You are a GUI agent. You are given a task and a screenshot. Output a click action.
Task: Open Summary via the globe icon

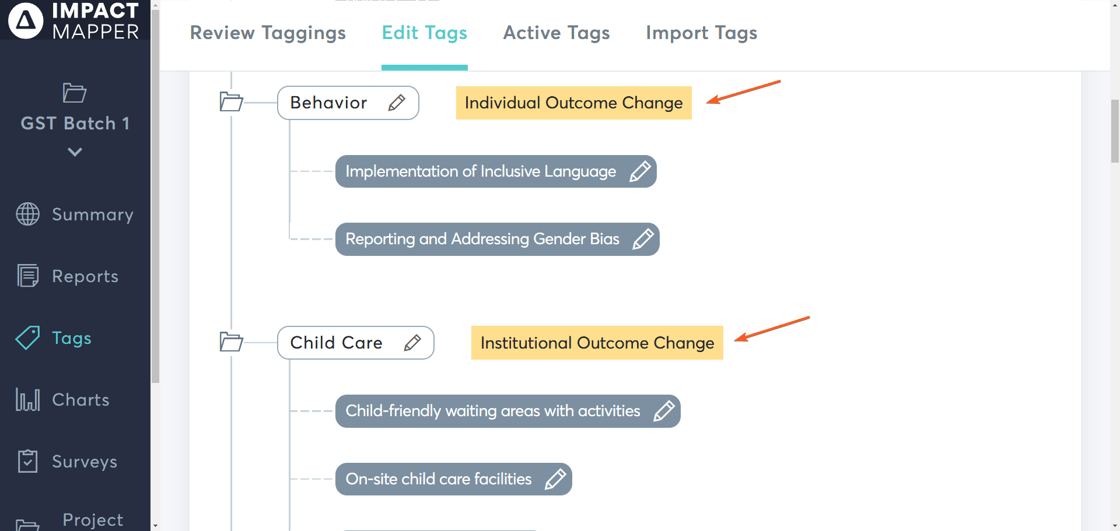tap(28, 214)
